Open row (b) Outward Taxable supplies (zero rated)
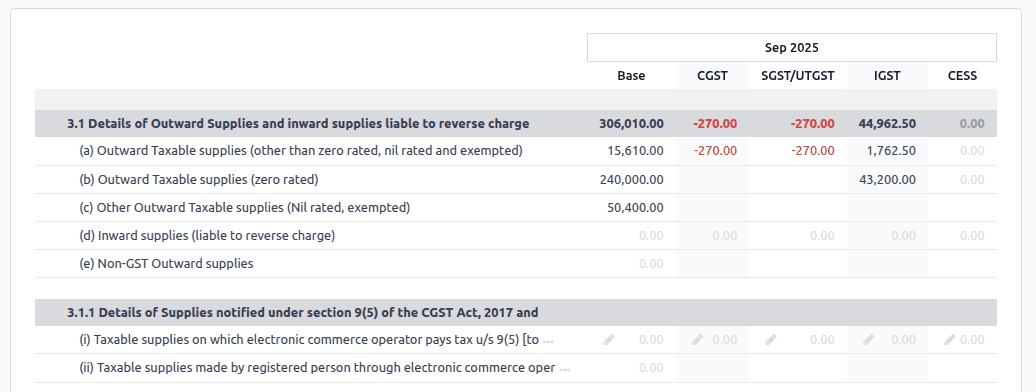 (199, 180)
